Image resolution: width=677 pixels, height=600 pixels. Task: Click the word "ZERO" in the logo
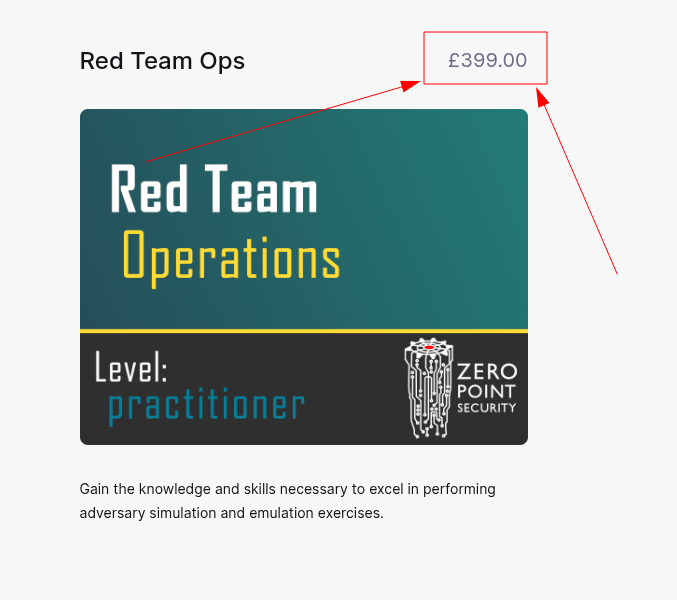pos(487,371)
